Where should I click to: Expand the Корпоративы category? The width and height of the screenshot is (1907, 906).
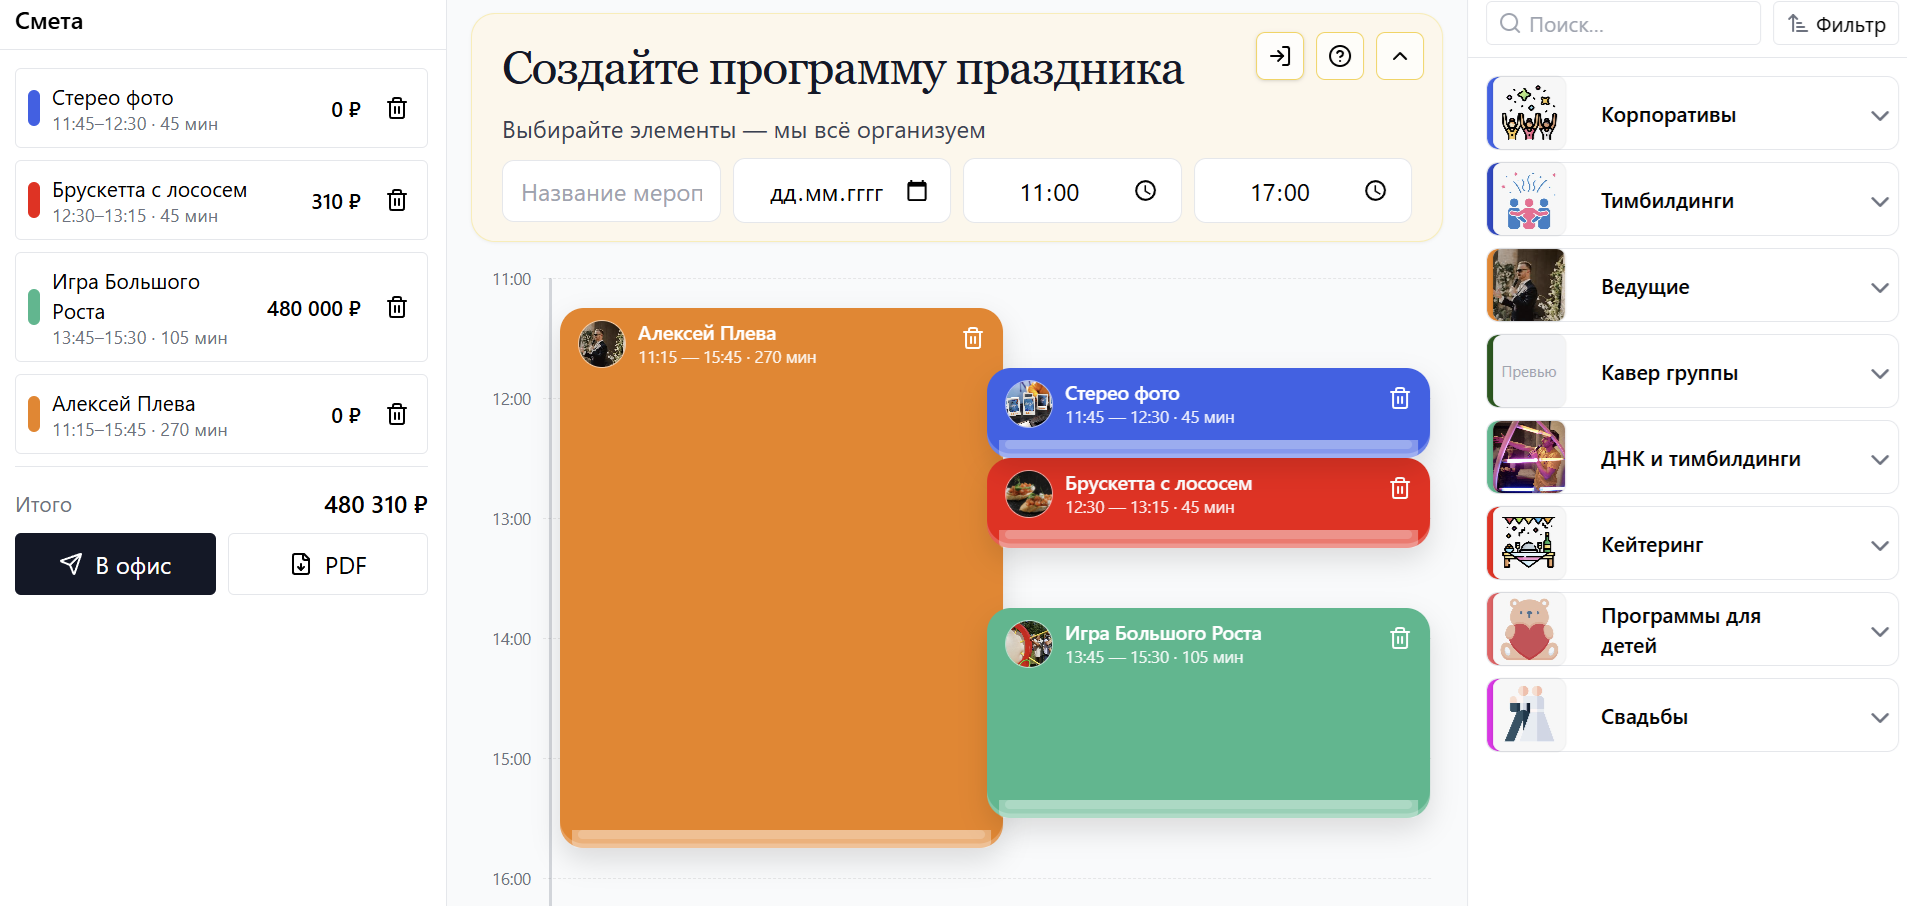point(1880,115)
